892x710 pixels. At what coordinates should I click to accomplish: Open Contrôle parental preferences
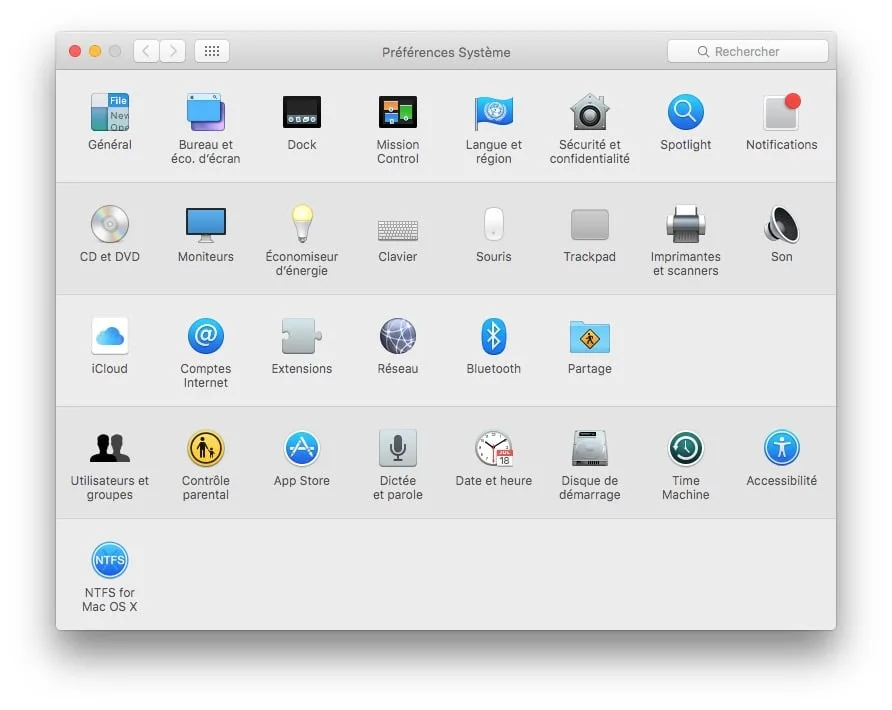point(205,448)
